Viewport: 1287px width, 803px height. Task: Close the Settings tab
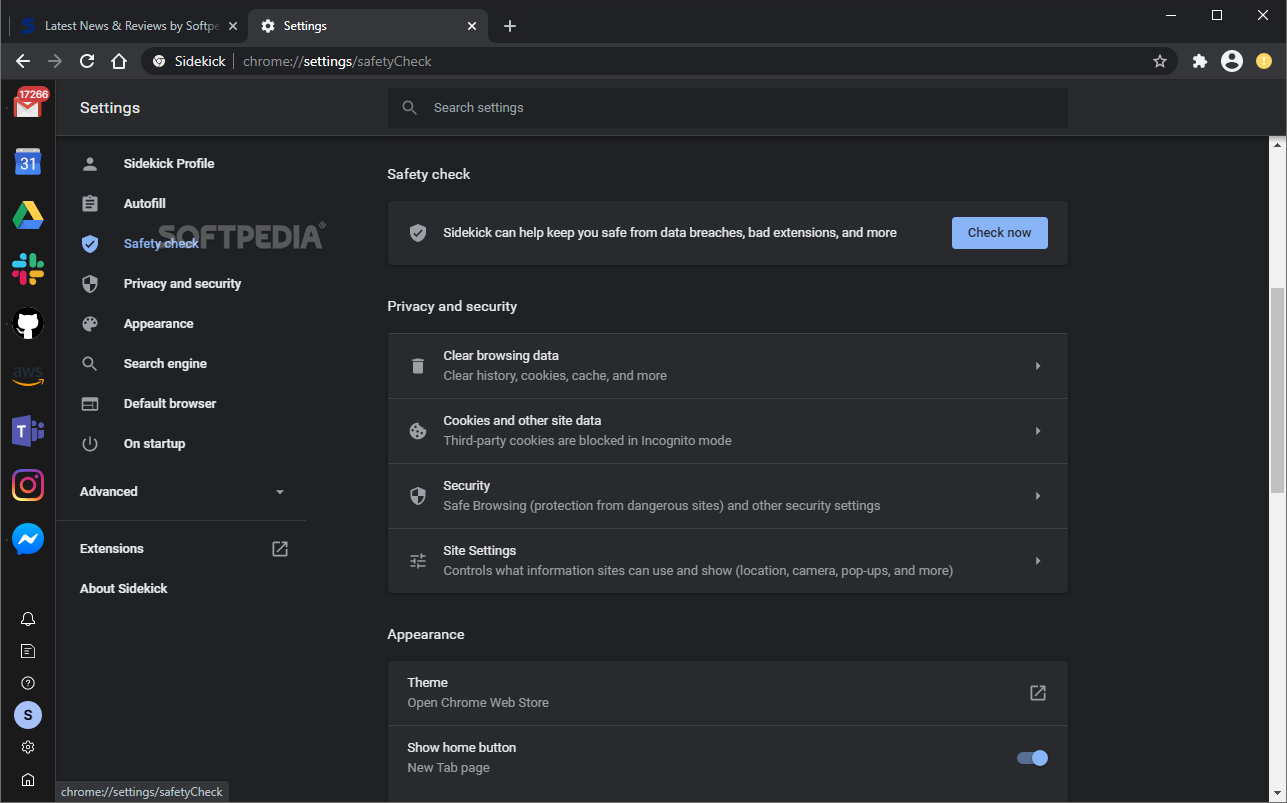[x=472, y=26]
